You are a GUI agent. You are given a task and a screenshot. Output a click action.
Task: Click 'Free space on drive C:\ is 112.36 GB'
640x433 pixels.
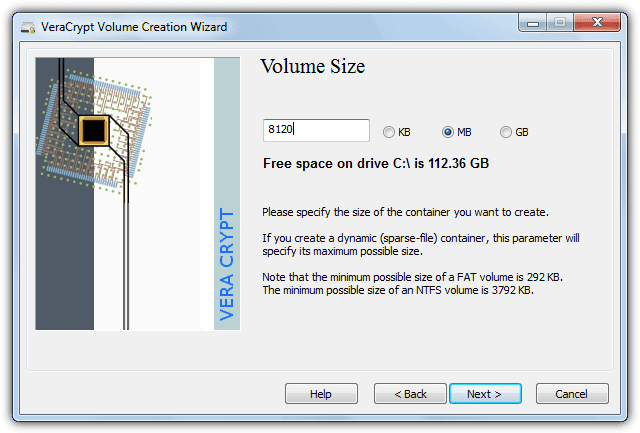(376, 163)
